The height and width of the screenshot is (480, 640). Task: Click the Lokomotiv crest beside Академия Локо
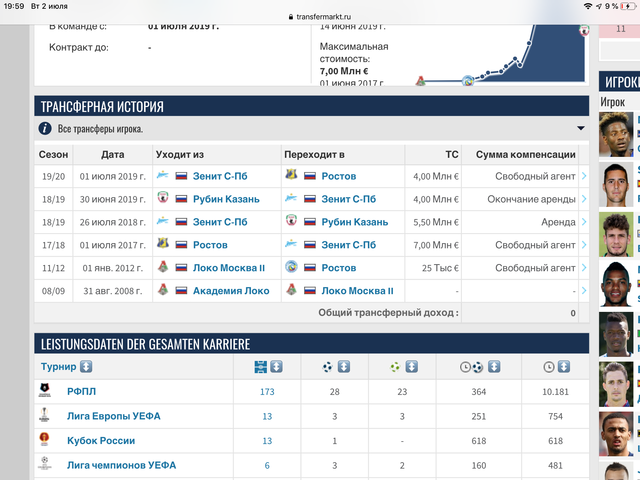pos(163,289)
